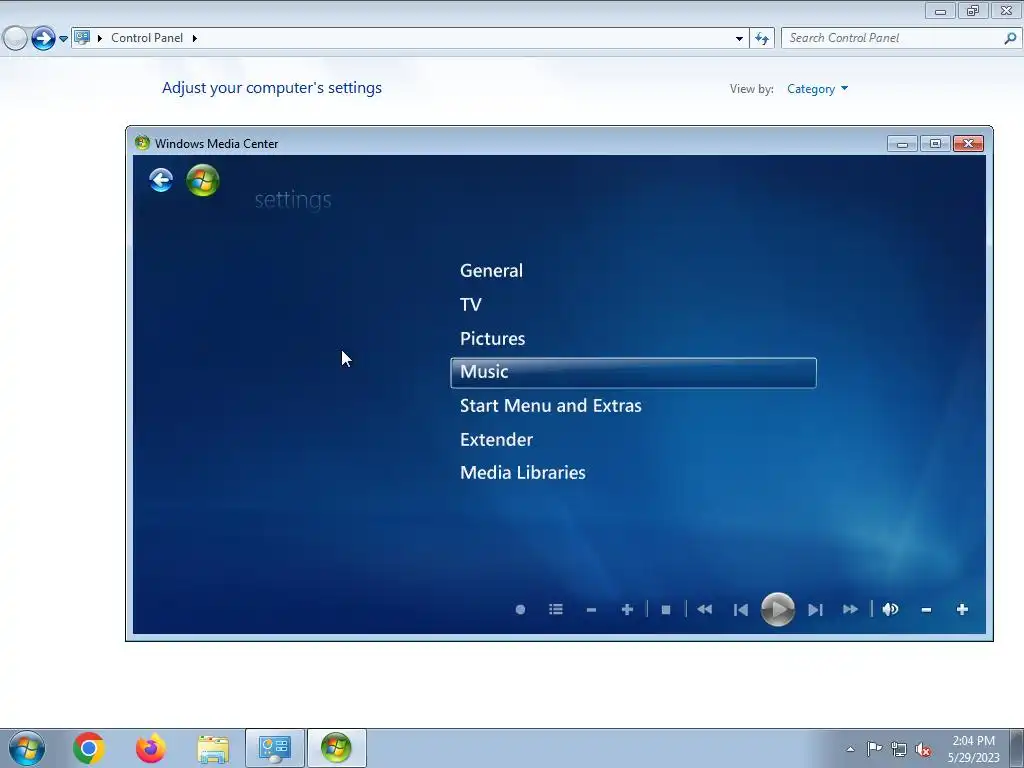Open the guide list icon

(556, 609)
